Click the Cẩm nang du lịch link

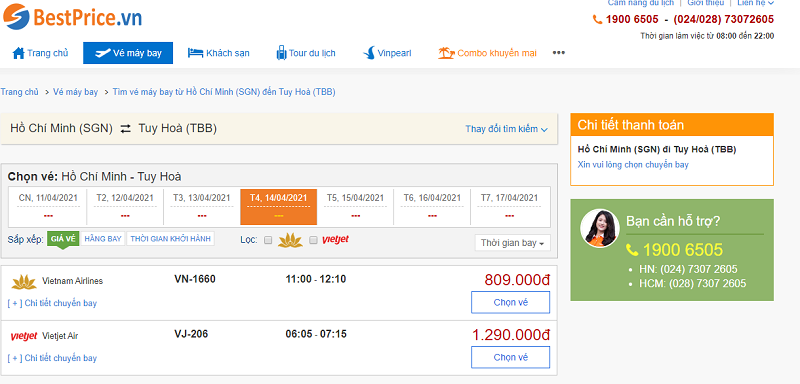pyautogui.click(x=641, y=3)
